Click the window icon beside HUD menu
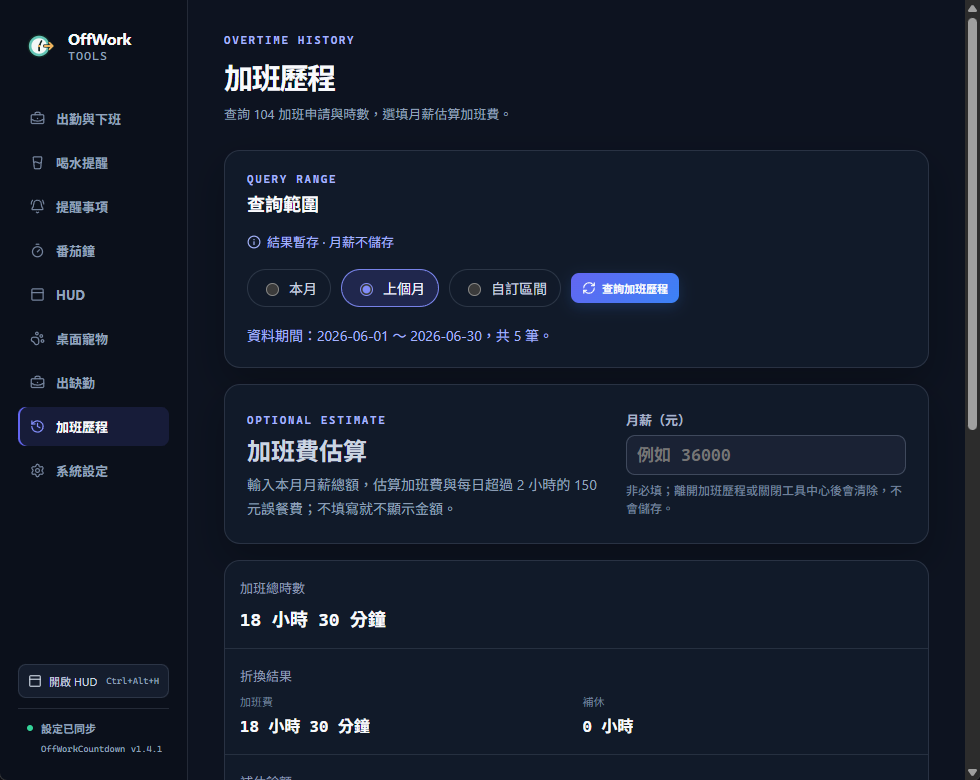The height and width of the screenshot is (780, 980). coord(38,294)
